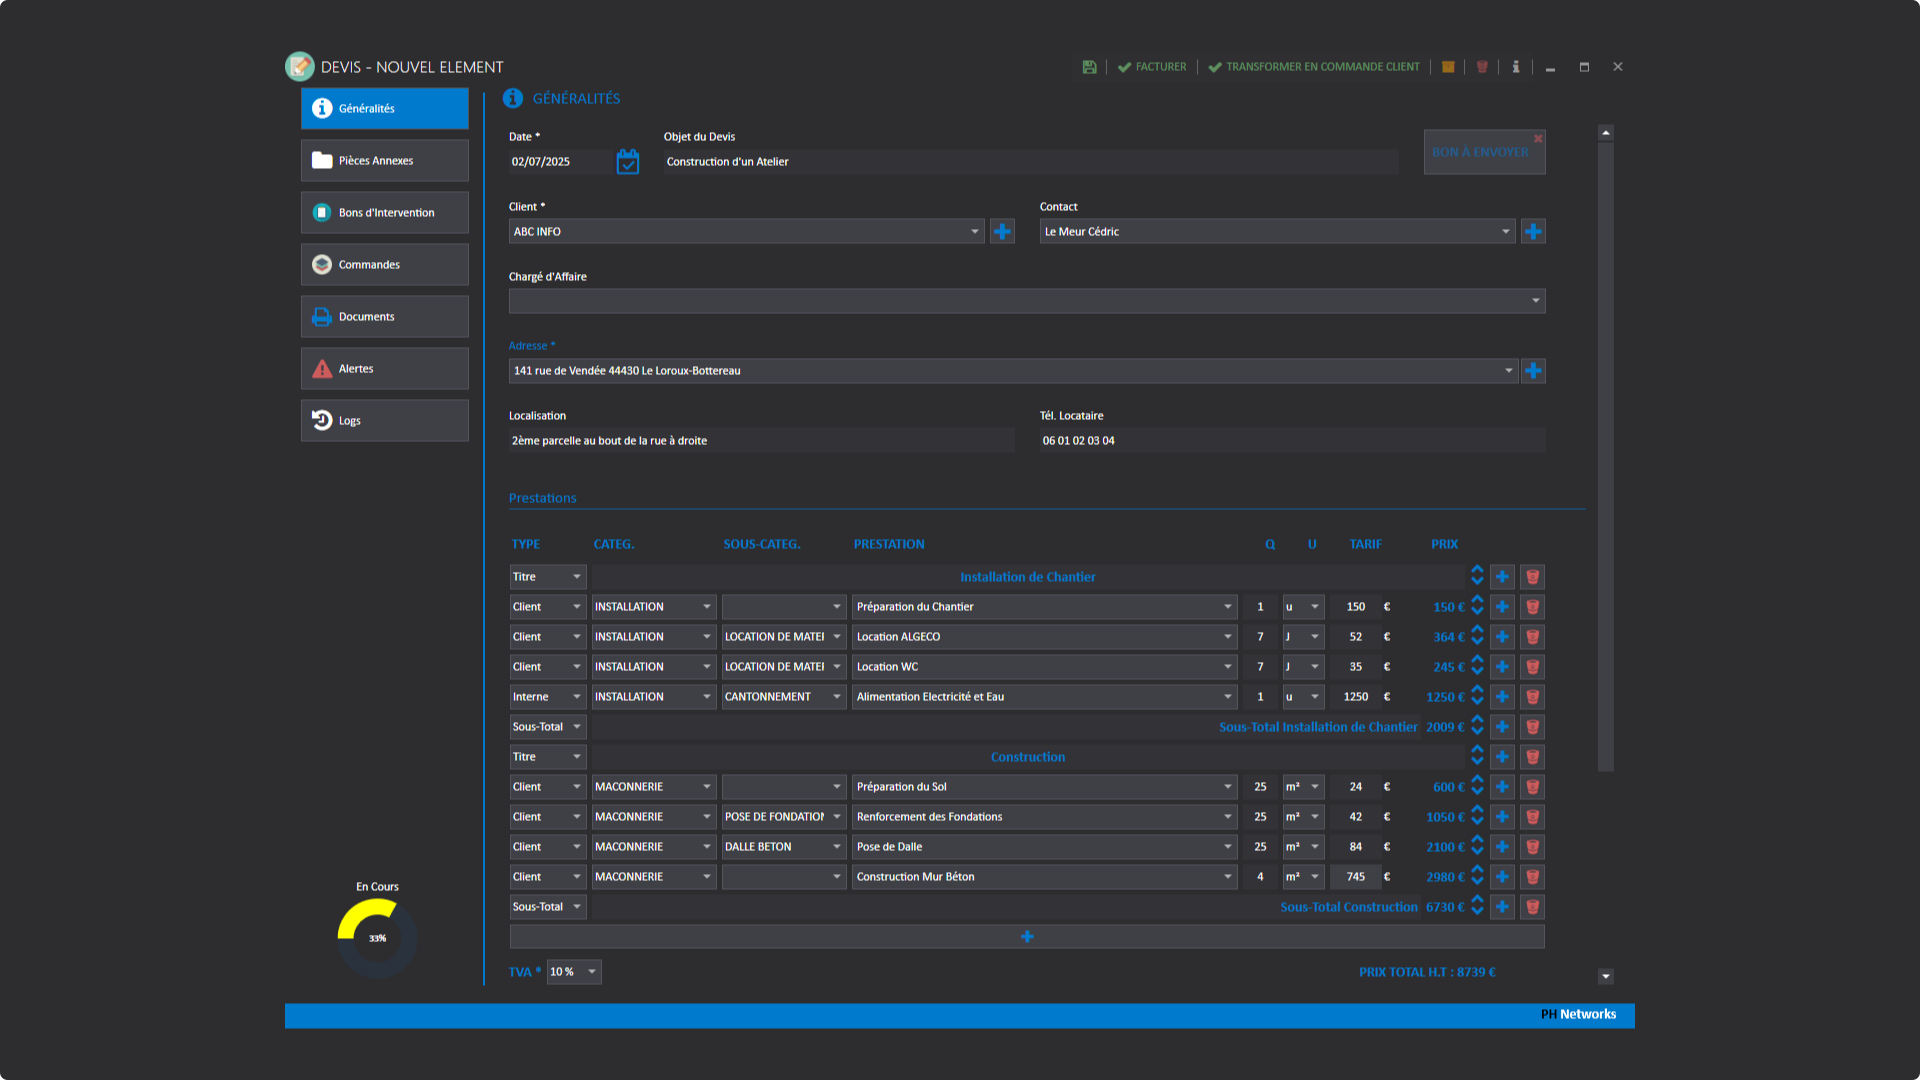Open unit dropdown for Construction Mur Béton row

(1304, 877)
